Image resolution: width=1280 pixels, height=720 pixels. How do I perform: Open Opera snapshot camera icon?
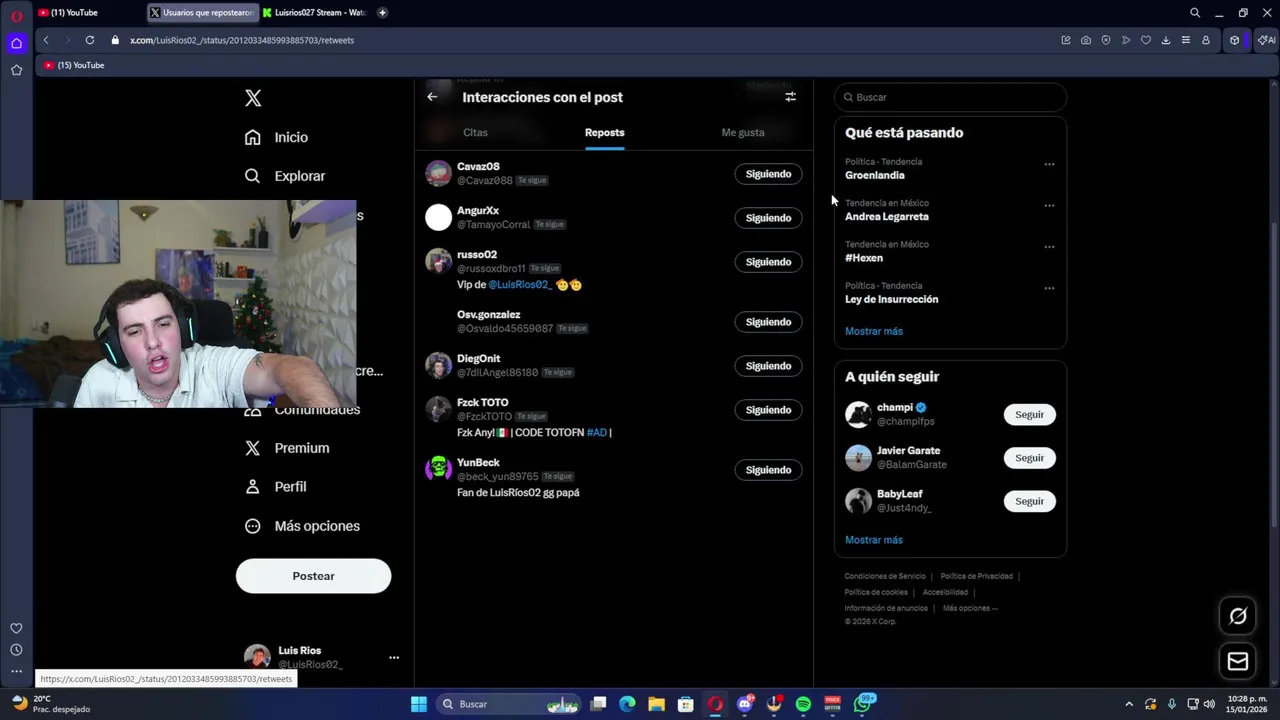(x=1086, y=40)
